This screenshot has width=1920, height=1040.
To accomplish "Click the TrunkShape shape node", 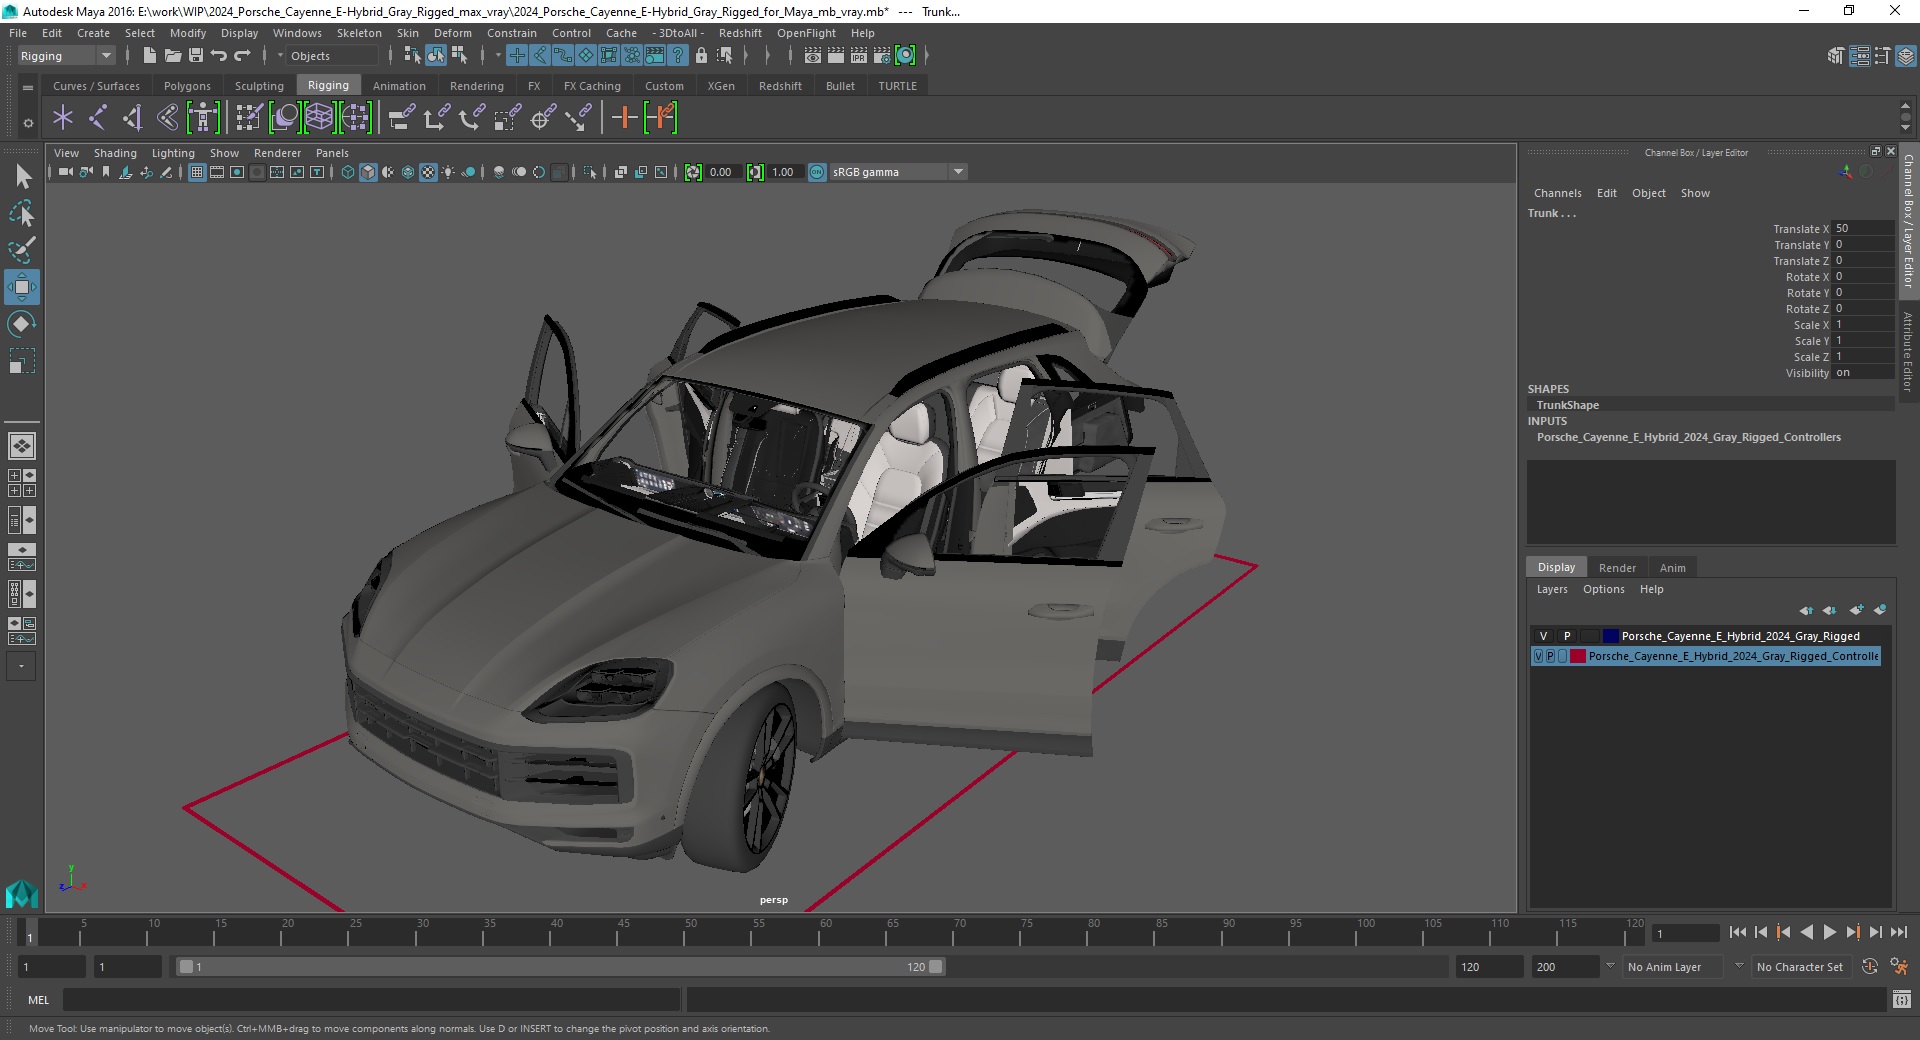I will (x=1567, y=405).
